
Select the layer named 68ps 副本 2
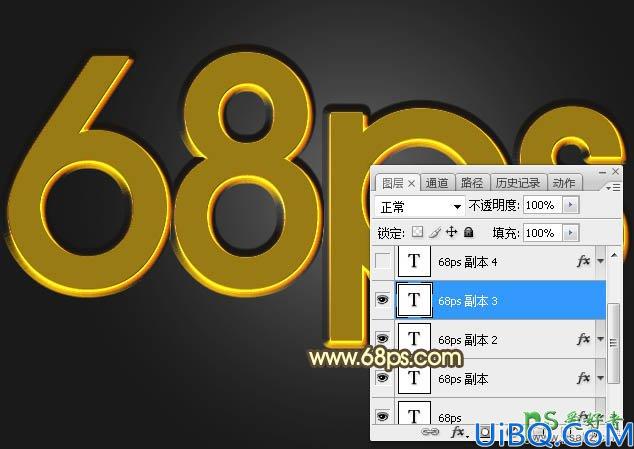pos(468,340)
